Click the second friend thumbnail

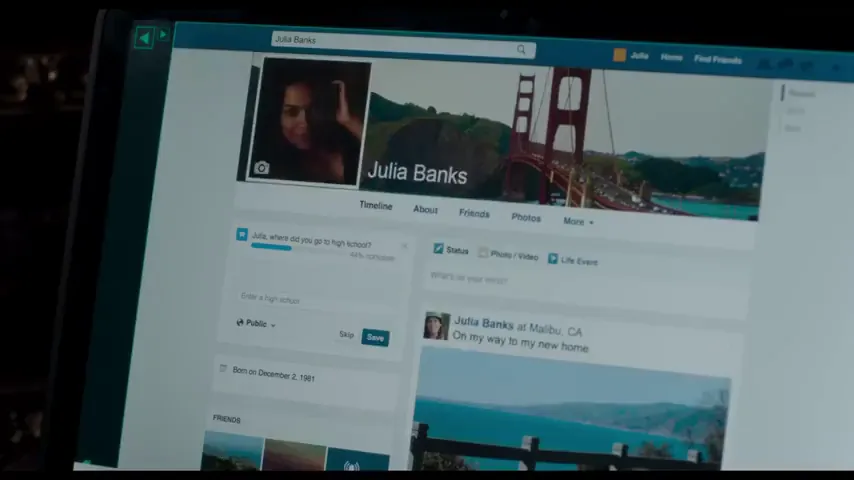click(295, 453)
